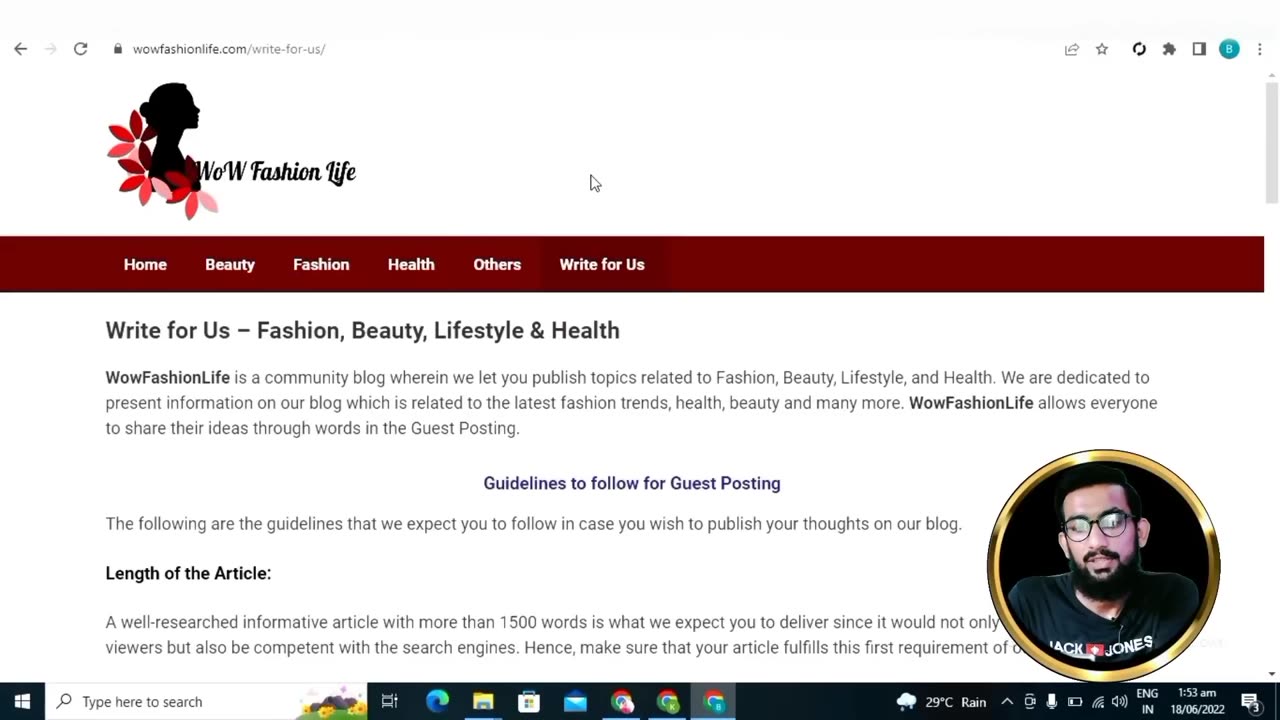
Task: Open the Windows Start menu
Action: [x=22, y=702]
